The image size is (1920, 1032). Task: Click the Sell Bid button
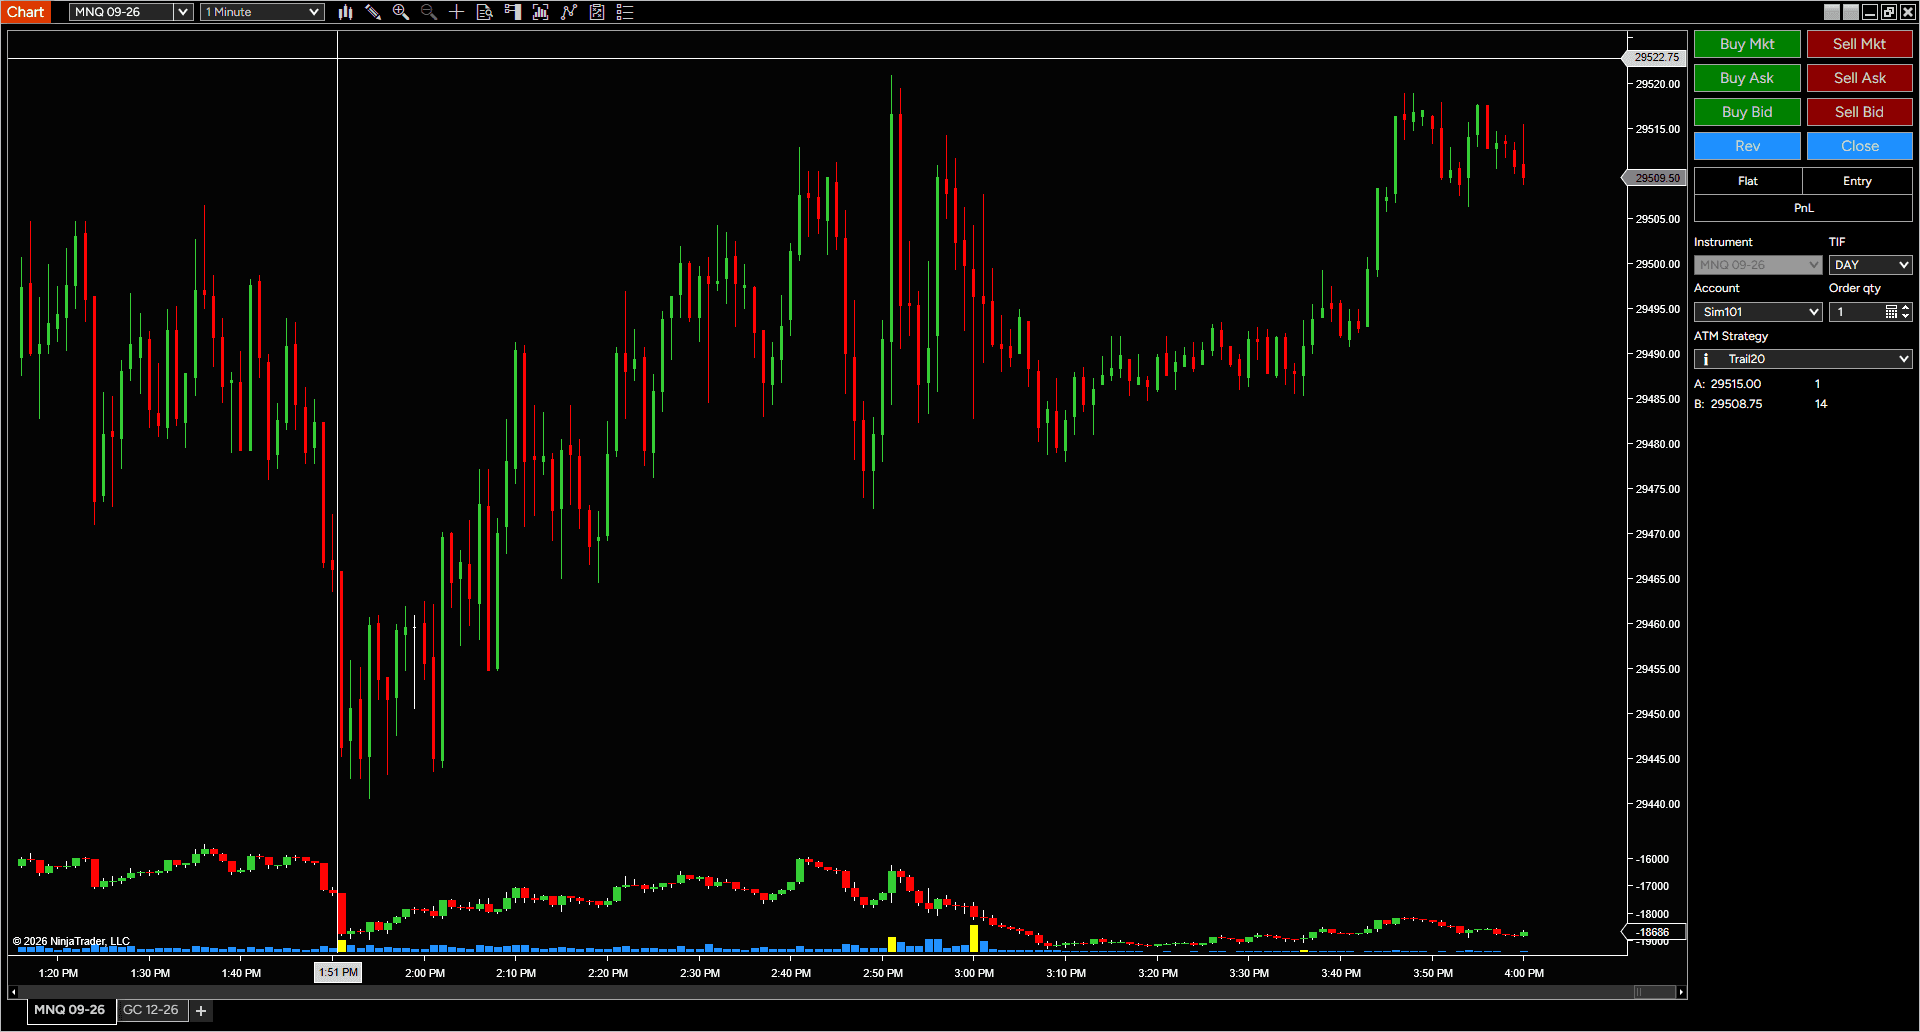point(1859,112)
